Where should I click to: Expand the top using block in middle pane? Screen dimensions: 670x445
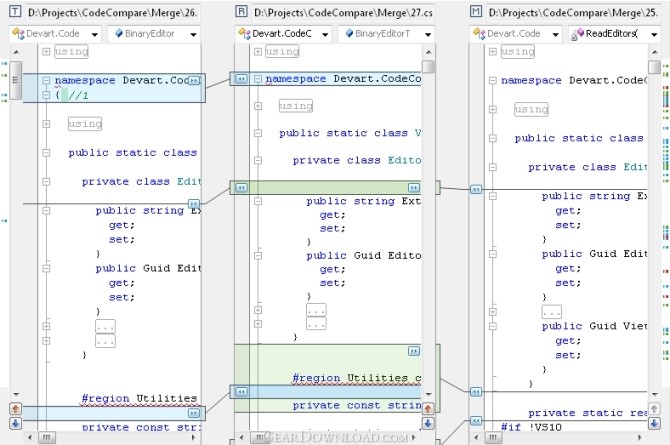point(258,52)
